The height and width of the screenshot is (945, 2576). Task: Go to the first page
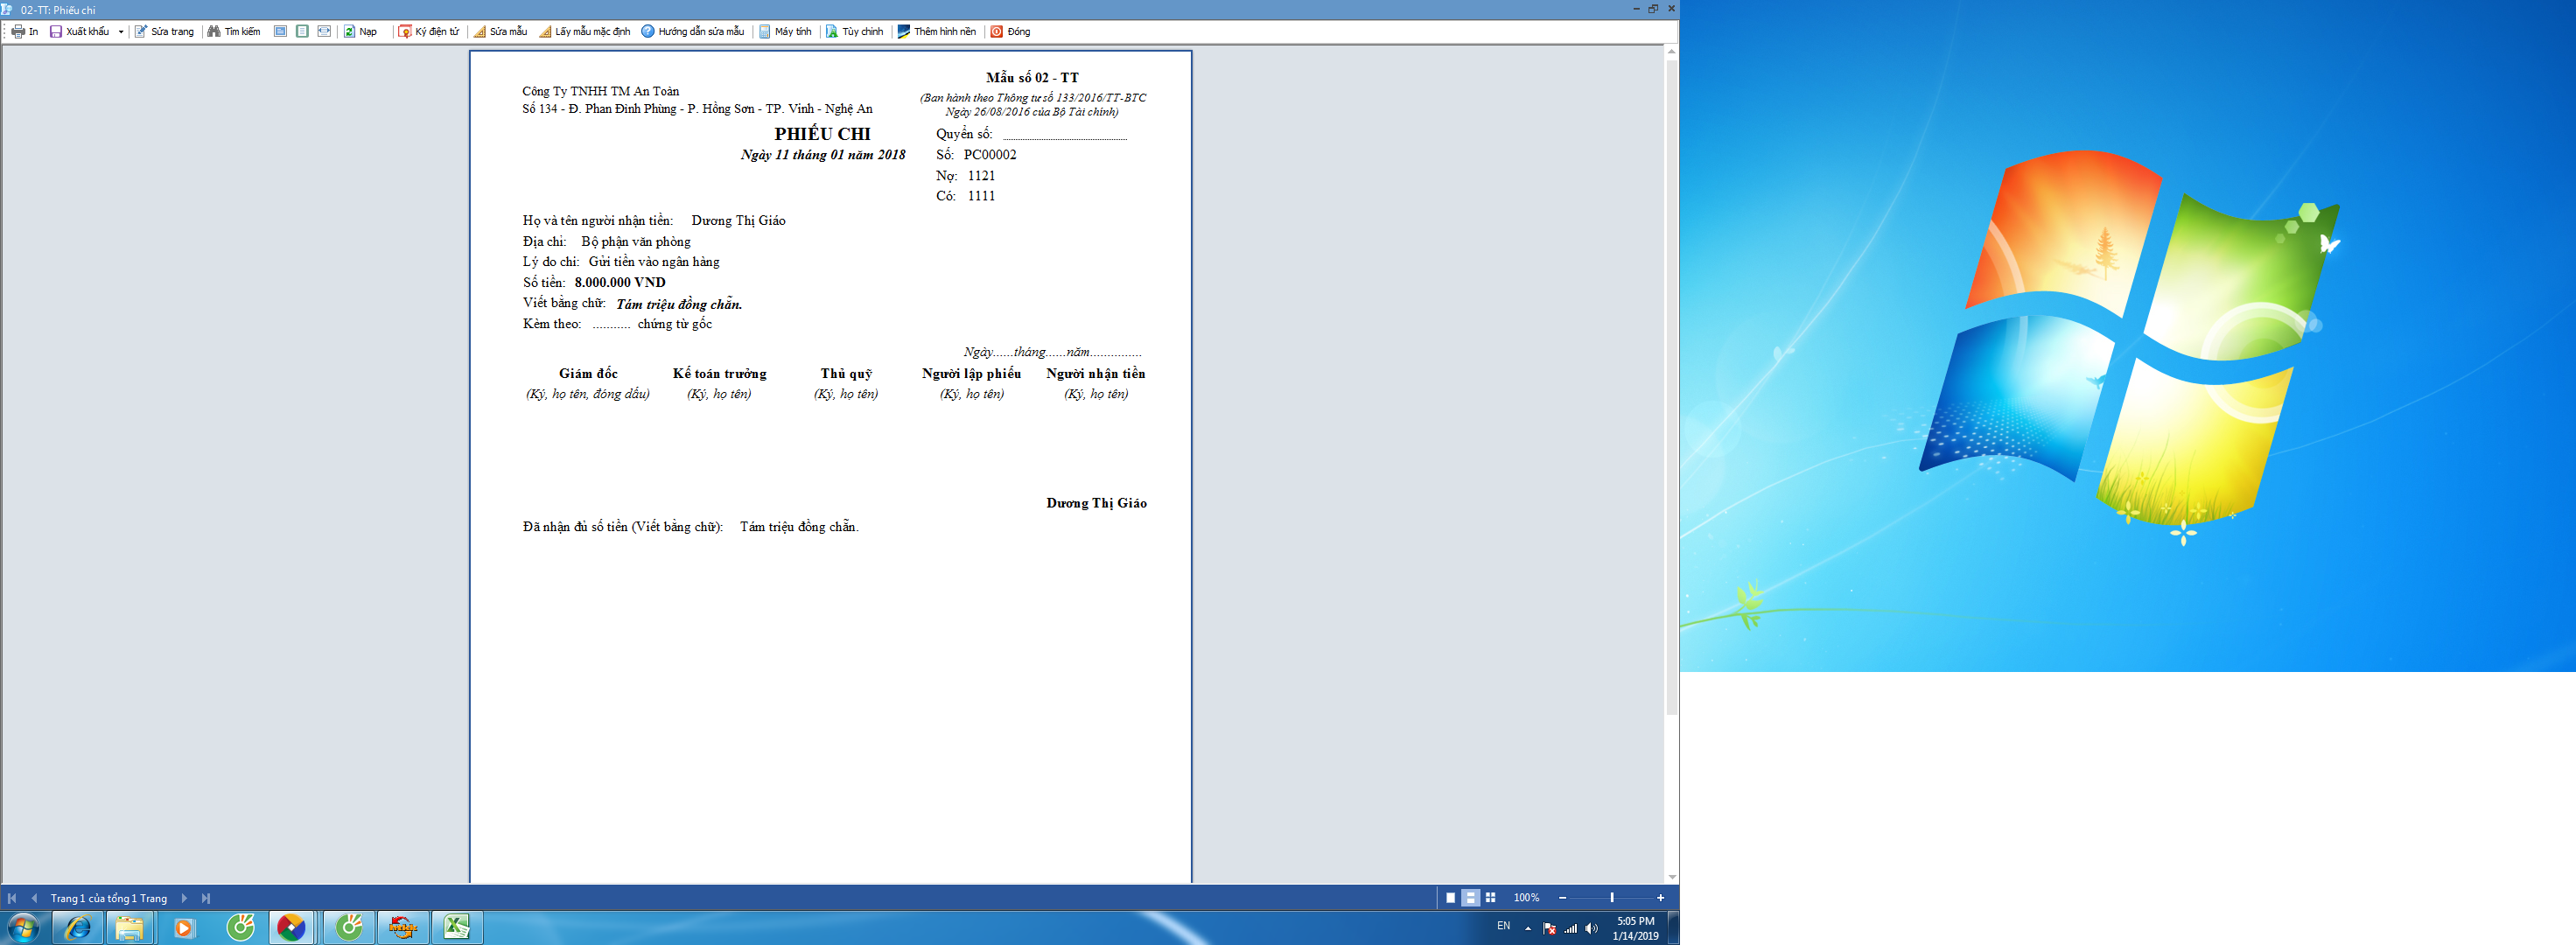click(x=12, y=898)
